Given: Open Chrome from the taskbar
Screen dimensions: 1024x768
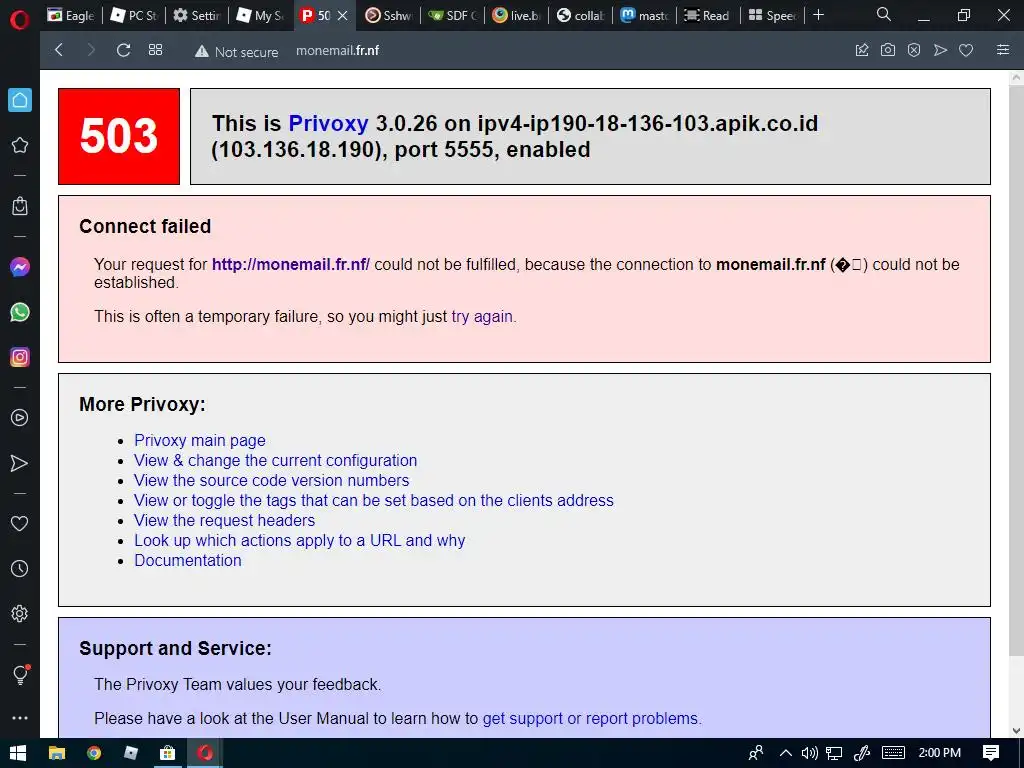Looking at the screenshot, I should [x=94, y=753].
